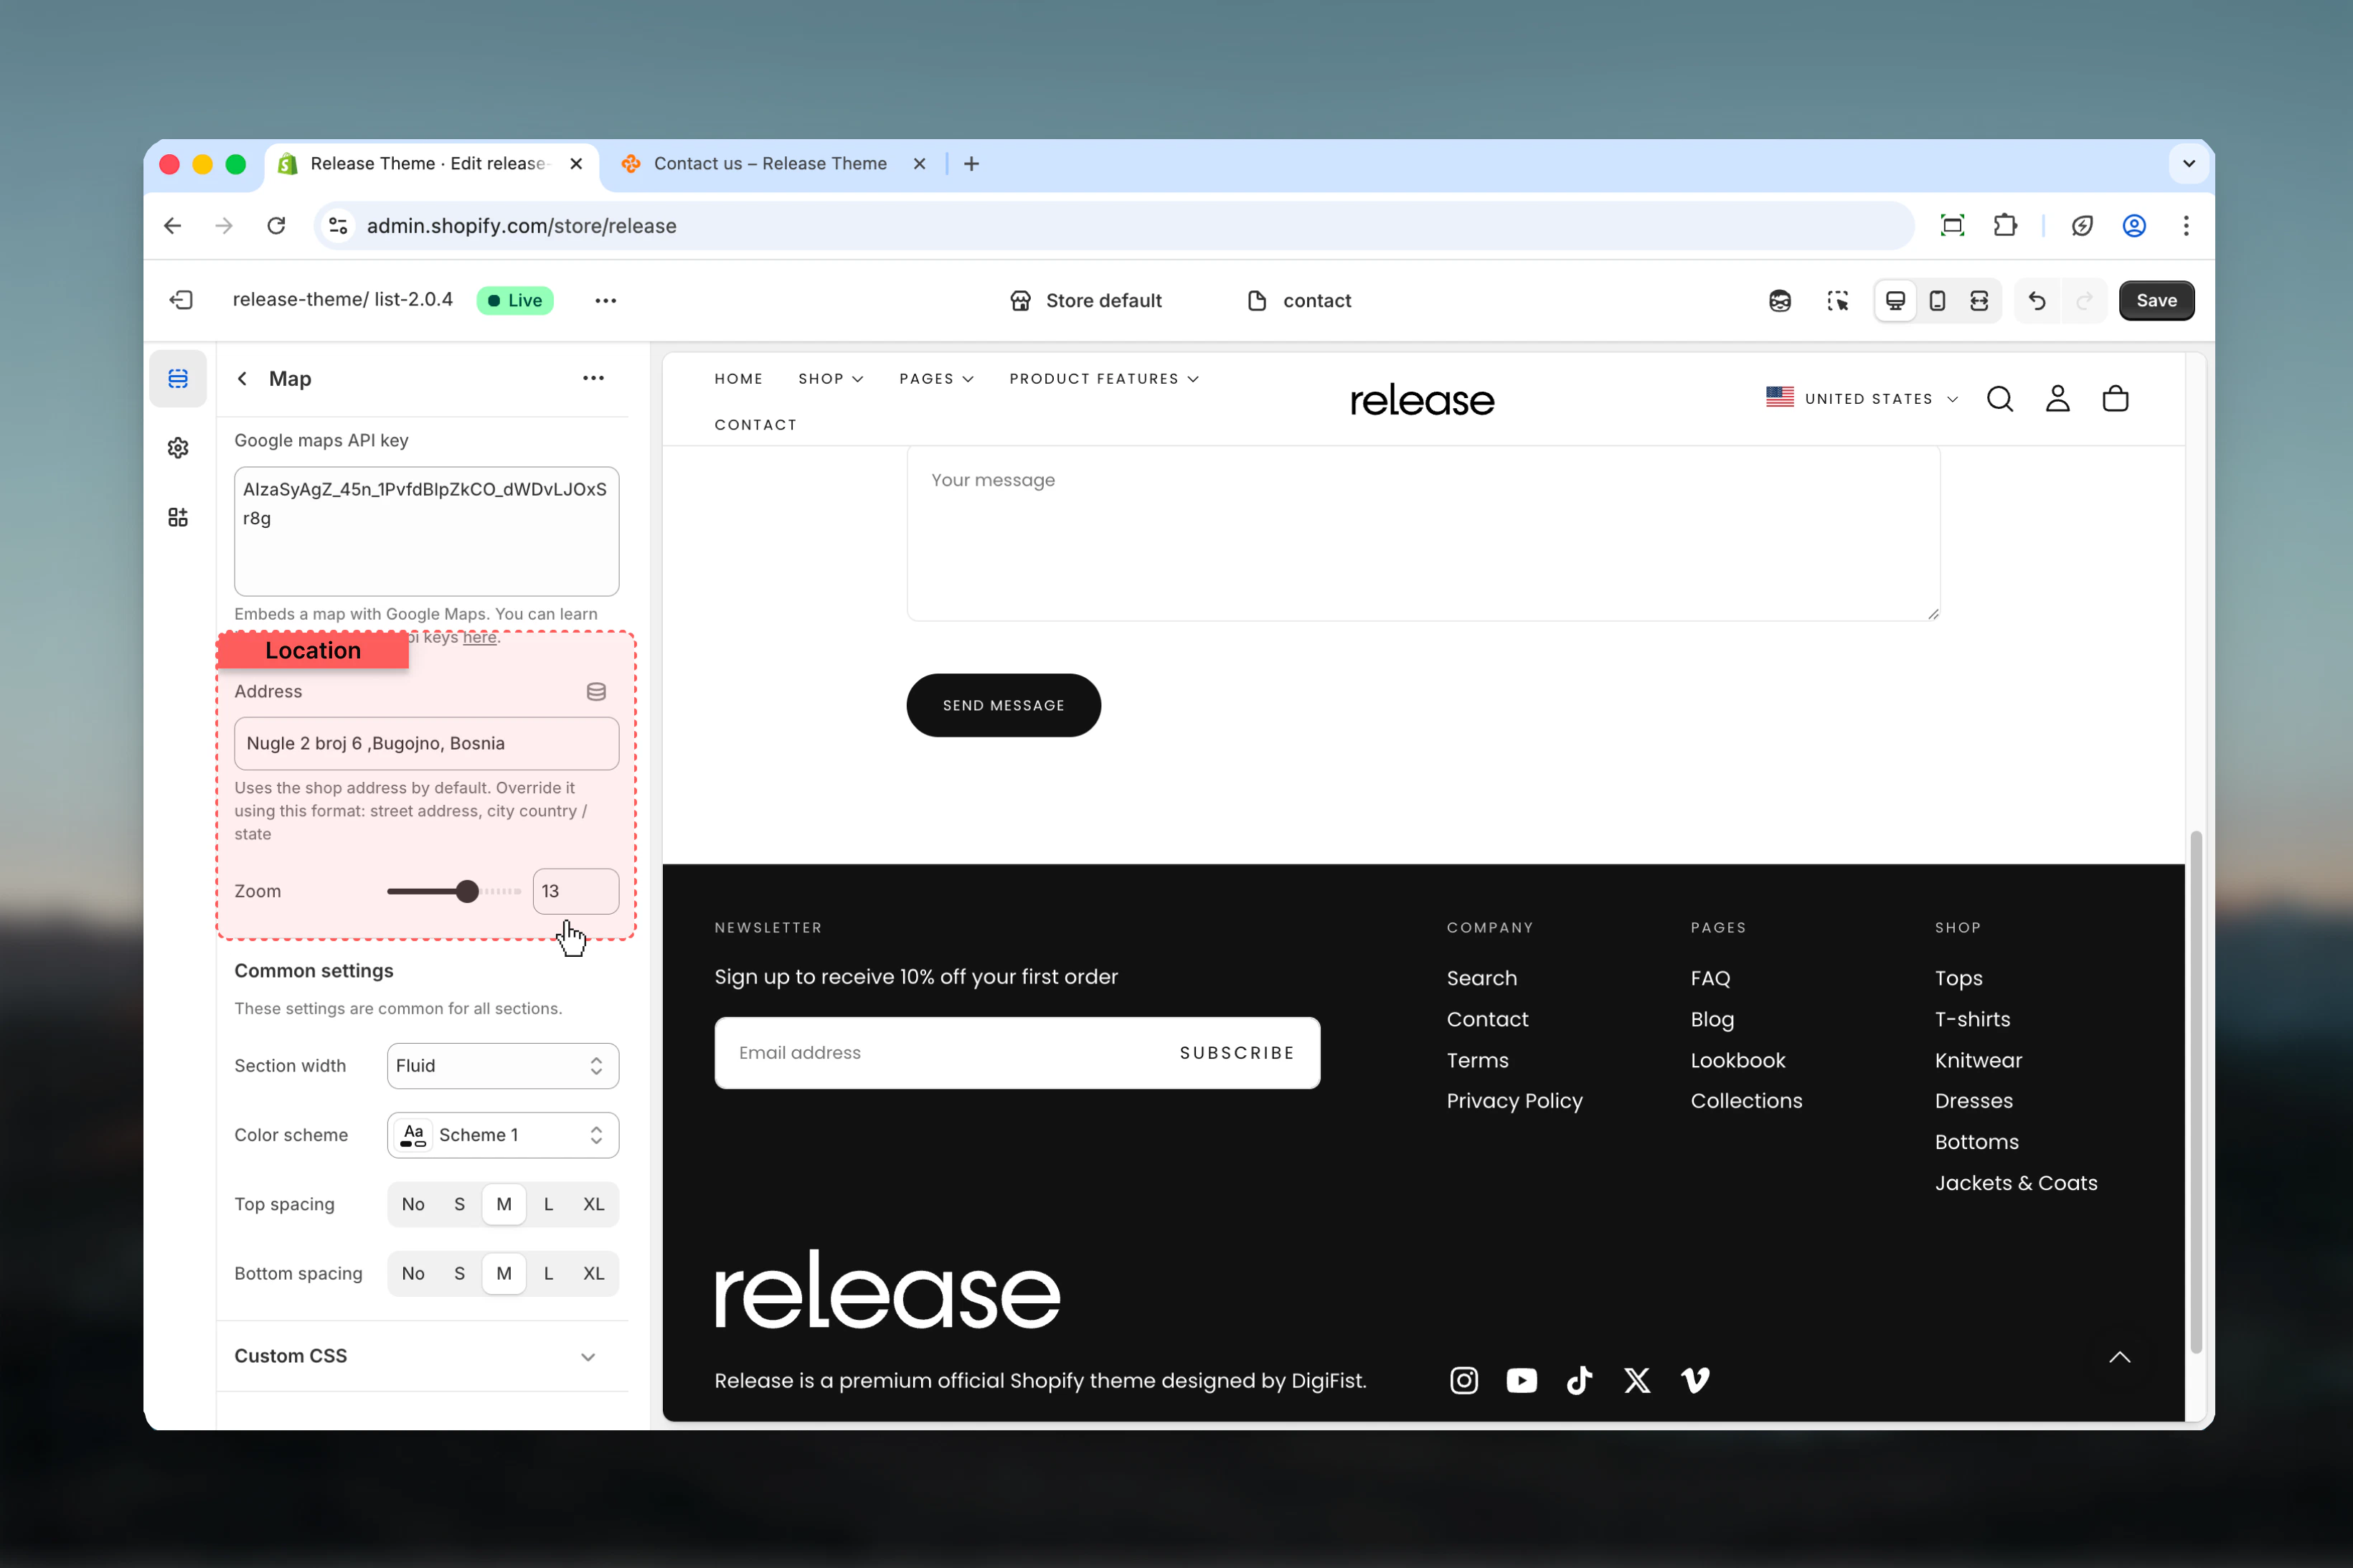Switch to desktop preview
This screenshot has width=2353, height=1568.
point(1895,301)
